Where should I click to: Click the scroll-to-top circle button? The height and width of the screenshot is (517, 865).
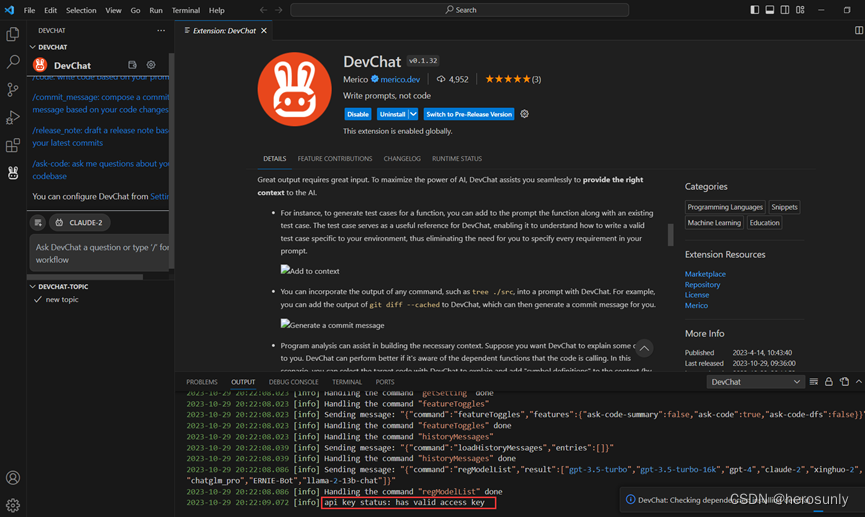pyautogui.click(x=644, y=348)
